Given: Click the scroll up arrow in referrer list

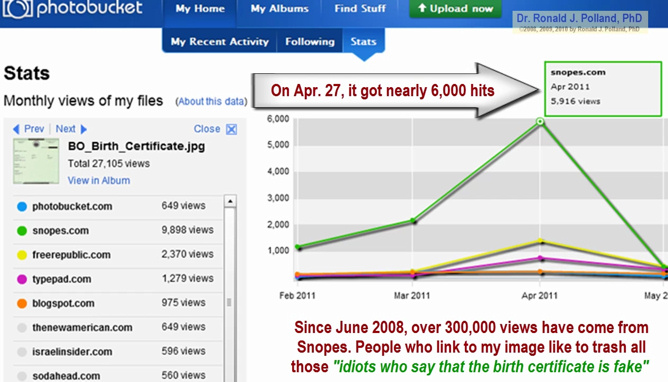Looking at the screenshot, I should pyautogui.click(x=230, y=201).
